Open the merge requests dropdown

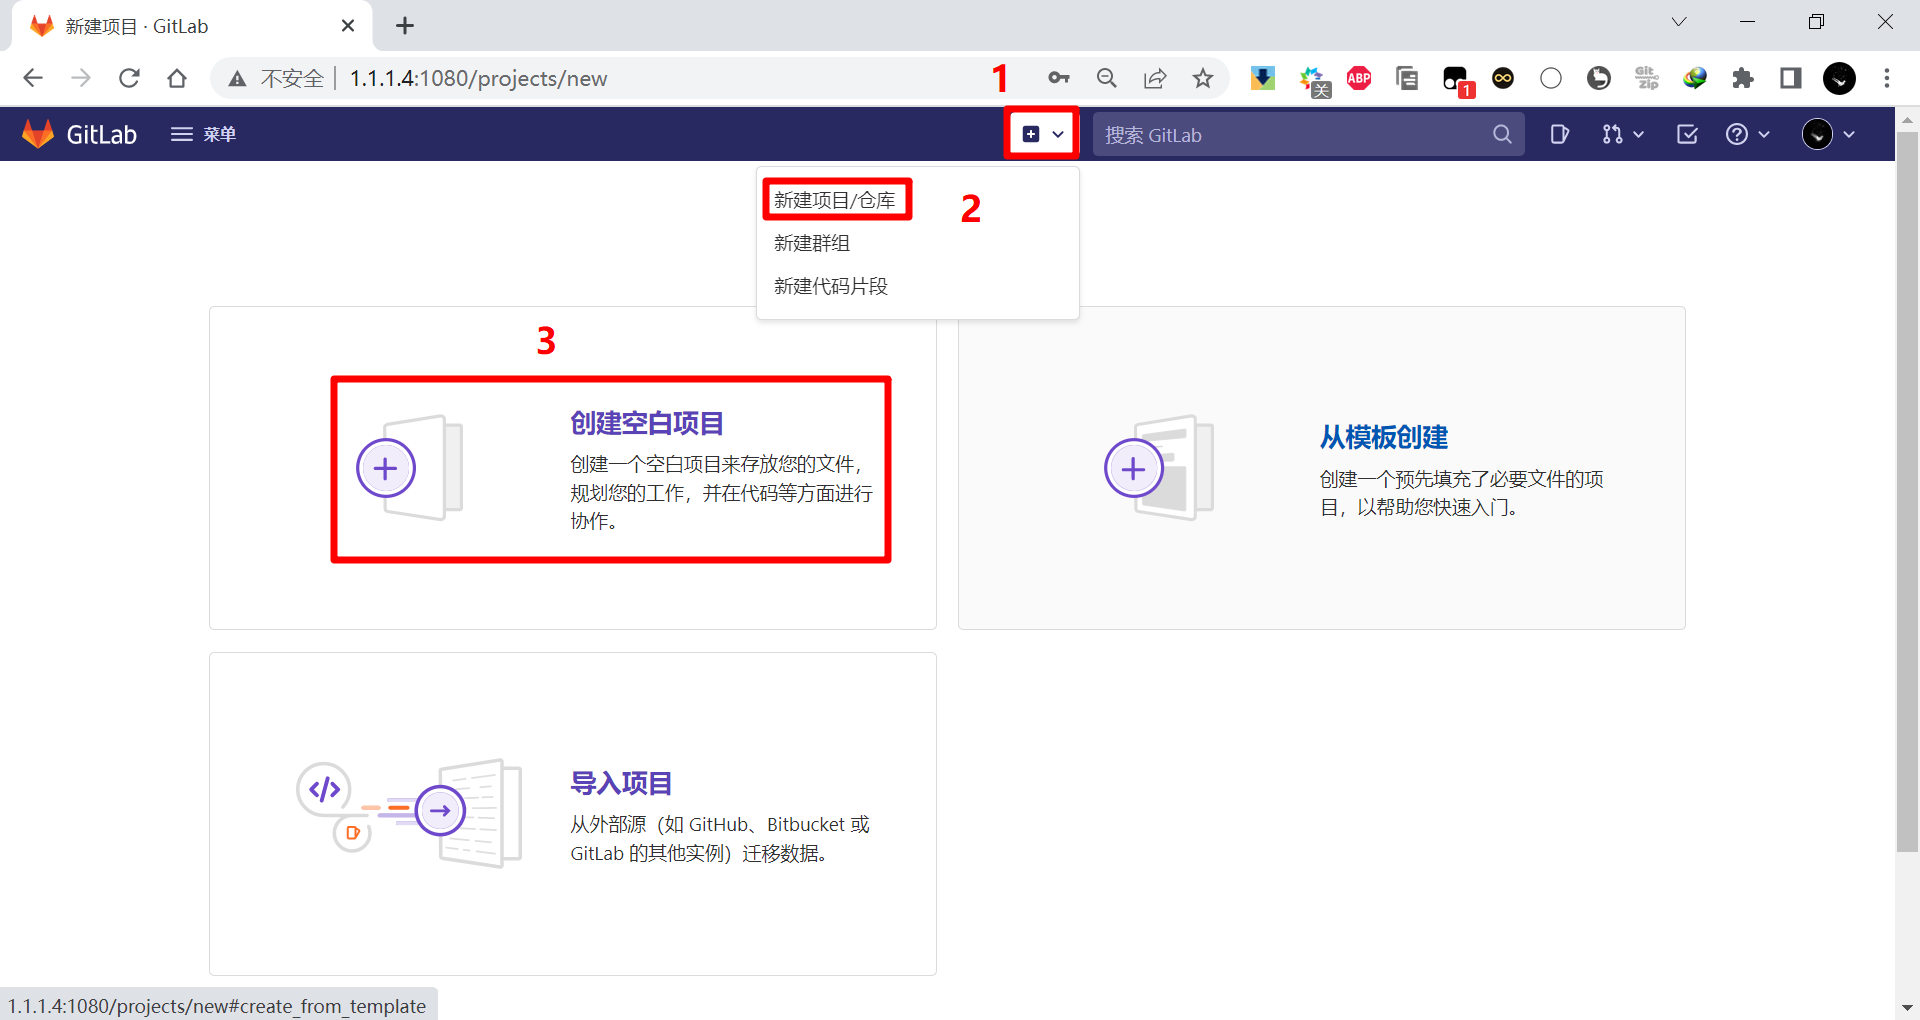1622,134
